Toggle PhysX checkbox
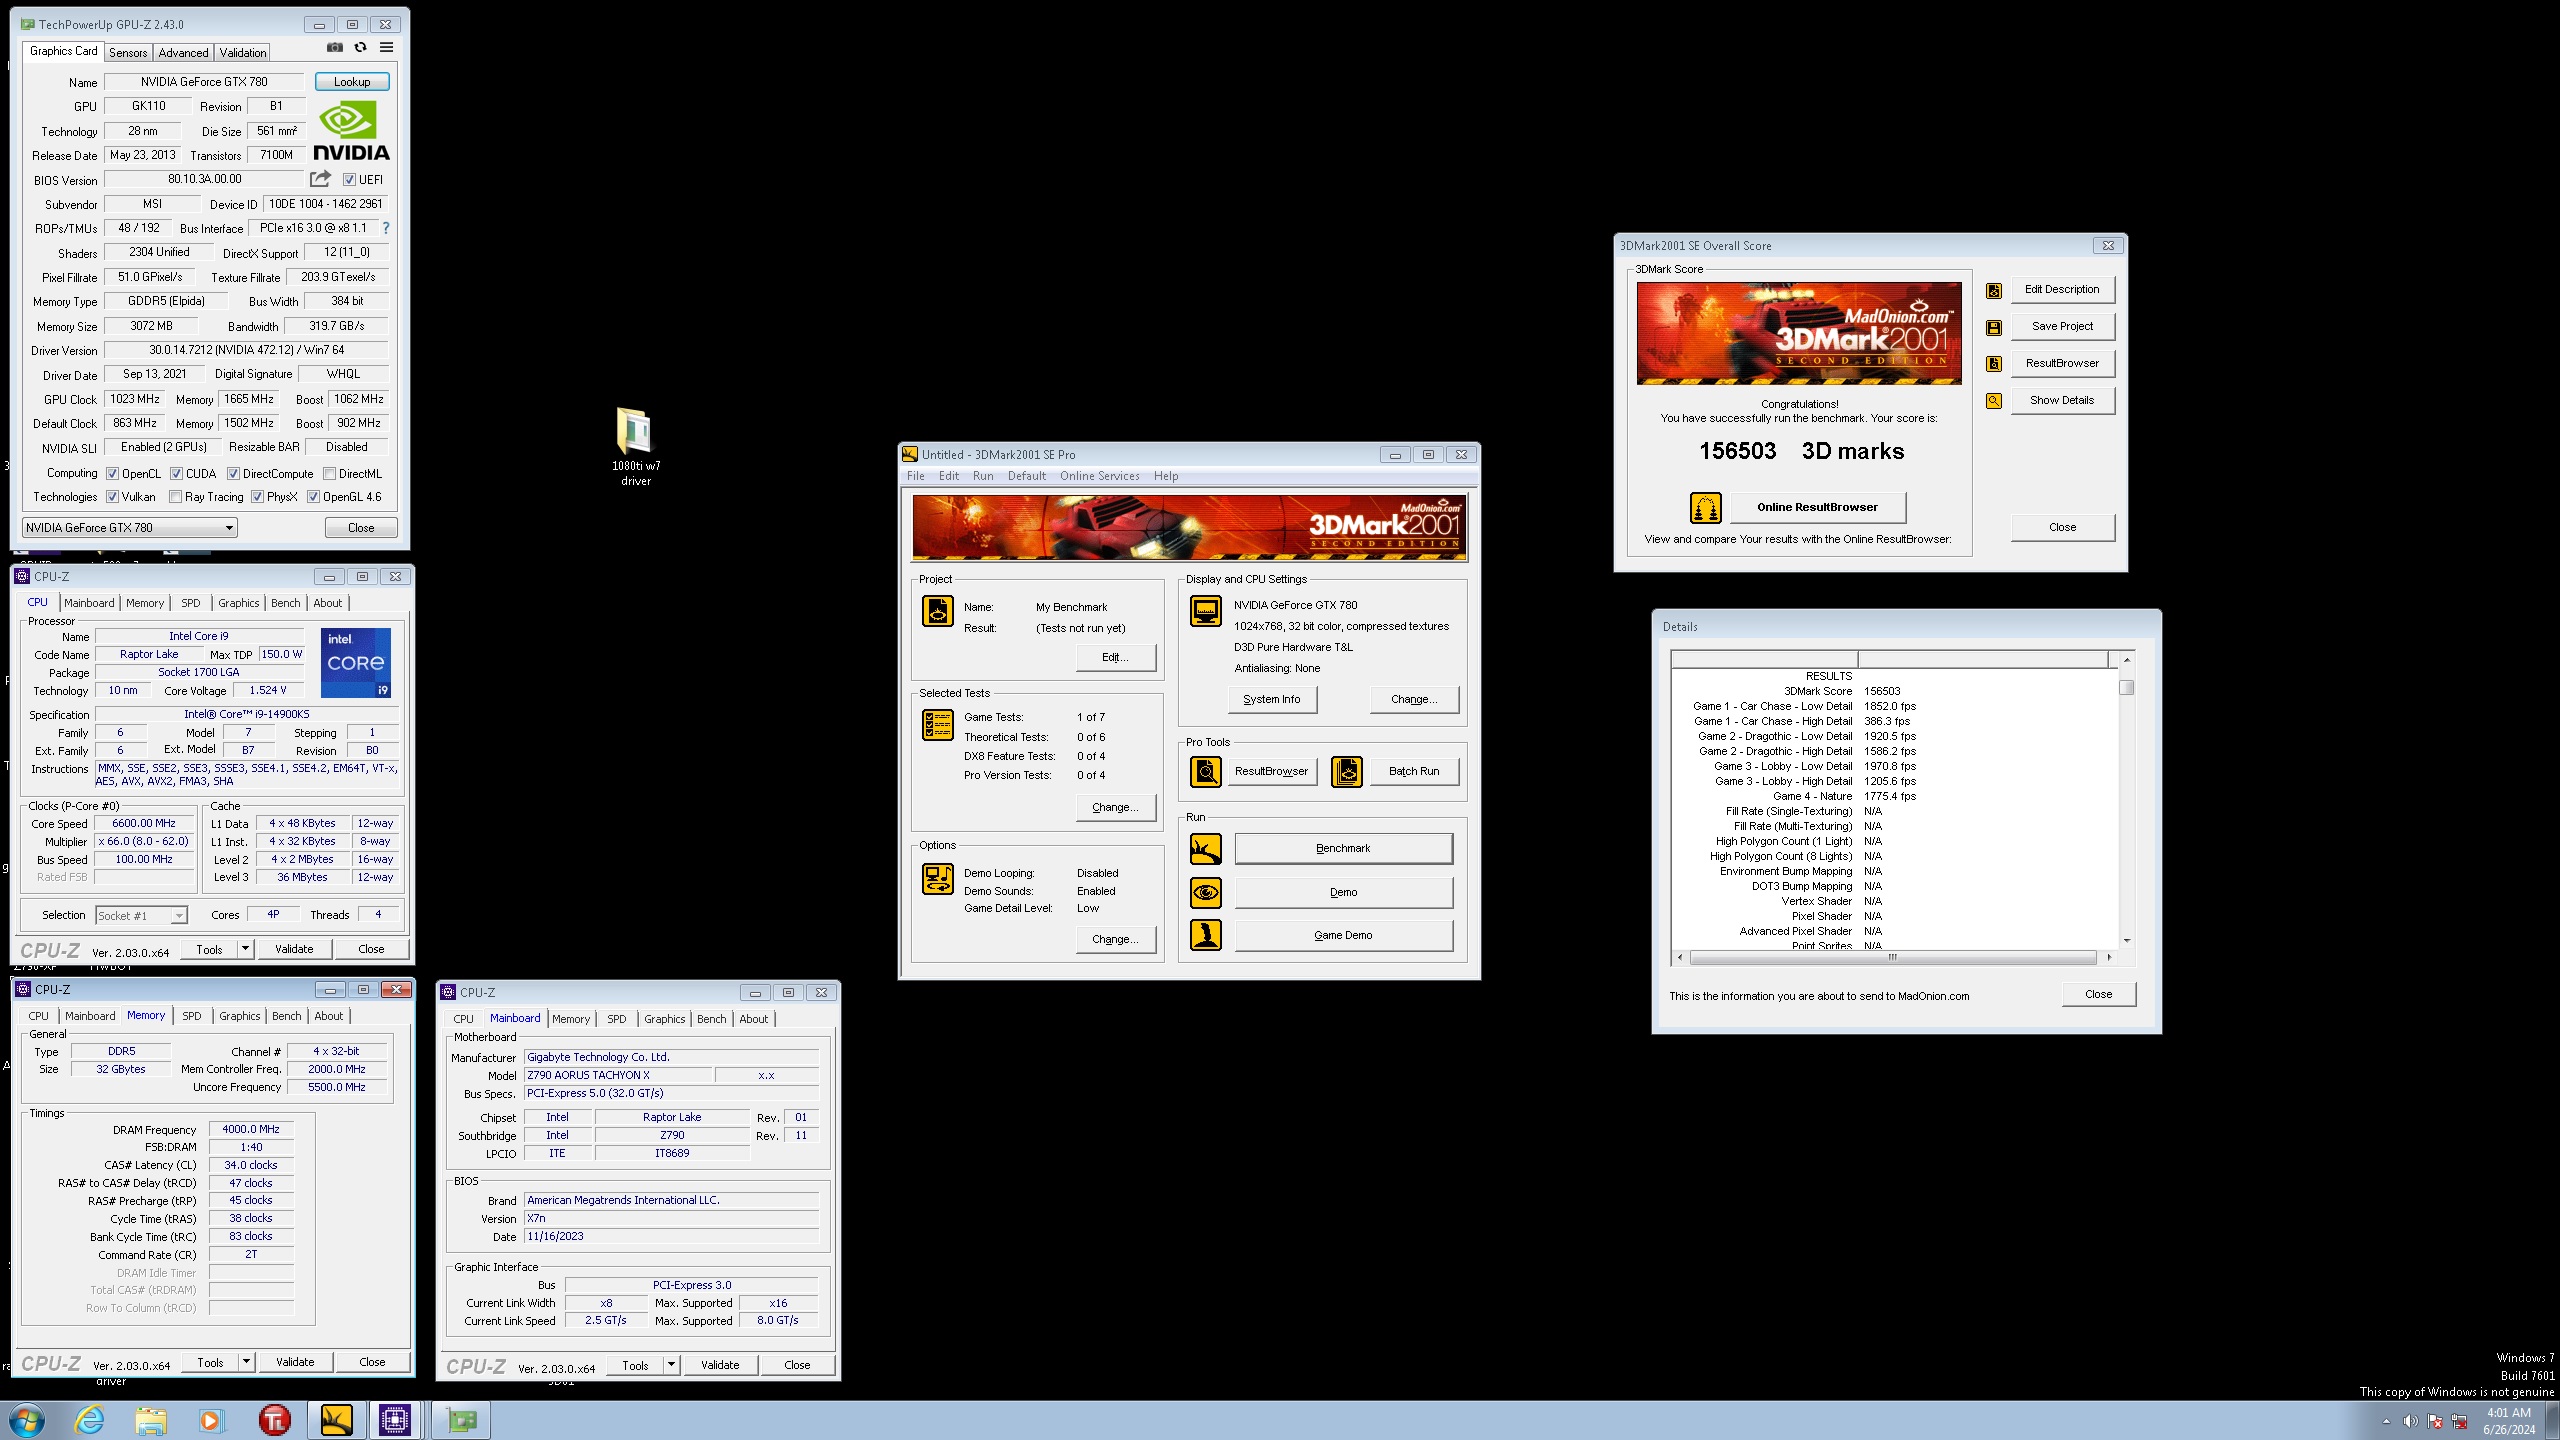 click(257, 497)
